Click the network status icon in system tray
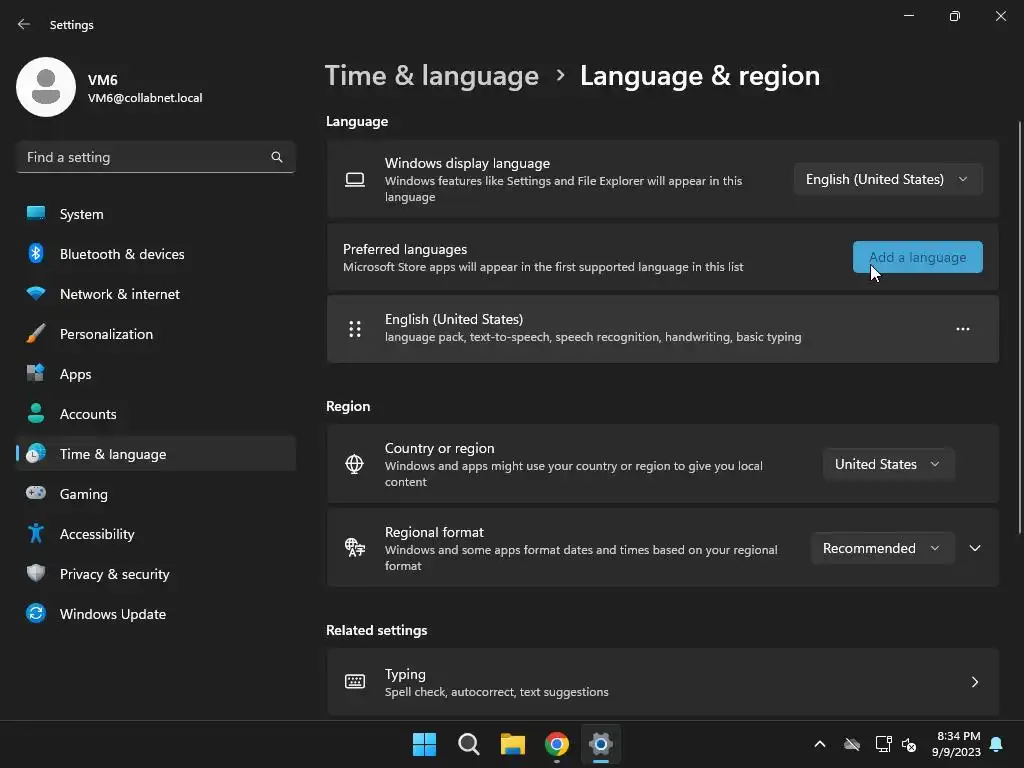 click(x=884, y=744)
